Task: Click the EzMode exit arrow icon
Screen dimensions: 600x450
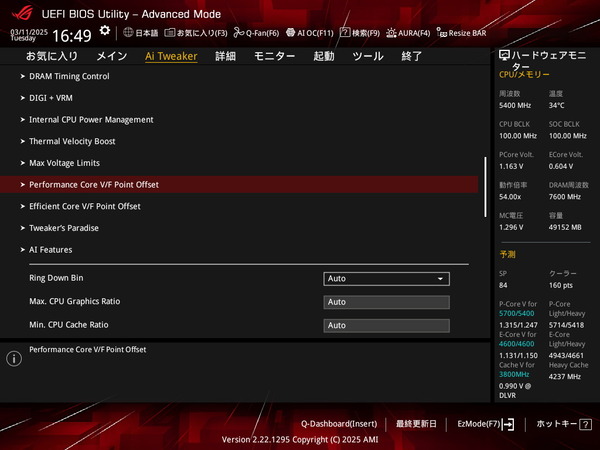Action: click(508, 424)
